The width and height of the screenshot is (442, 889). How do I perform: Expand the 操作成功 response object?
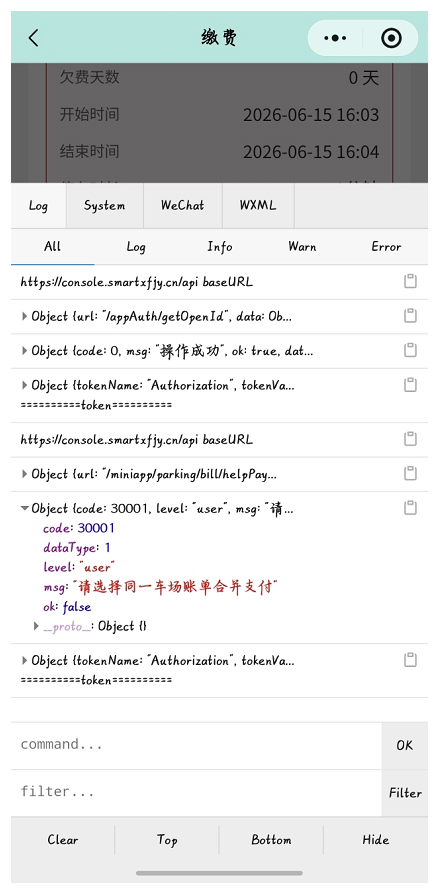(24, 351)
